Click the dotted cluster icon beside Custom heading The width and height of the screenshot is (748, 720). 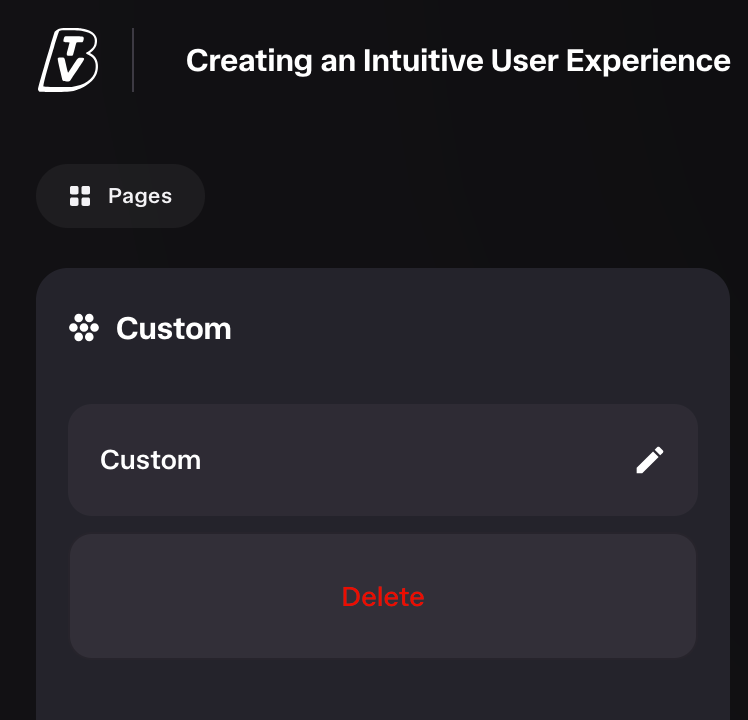point(84,328)
